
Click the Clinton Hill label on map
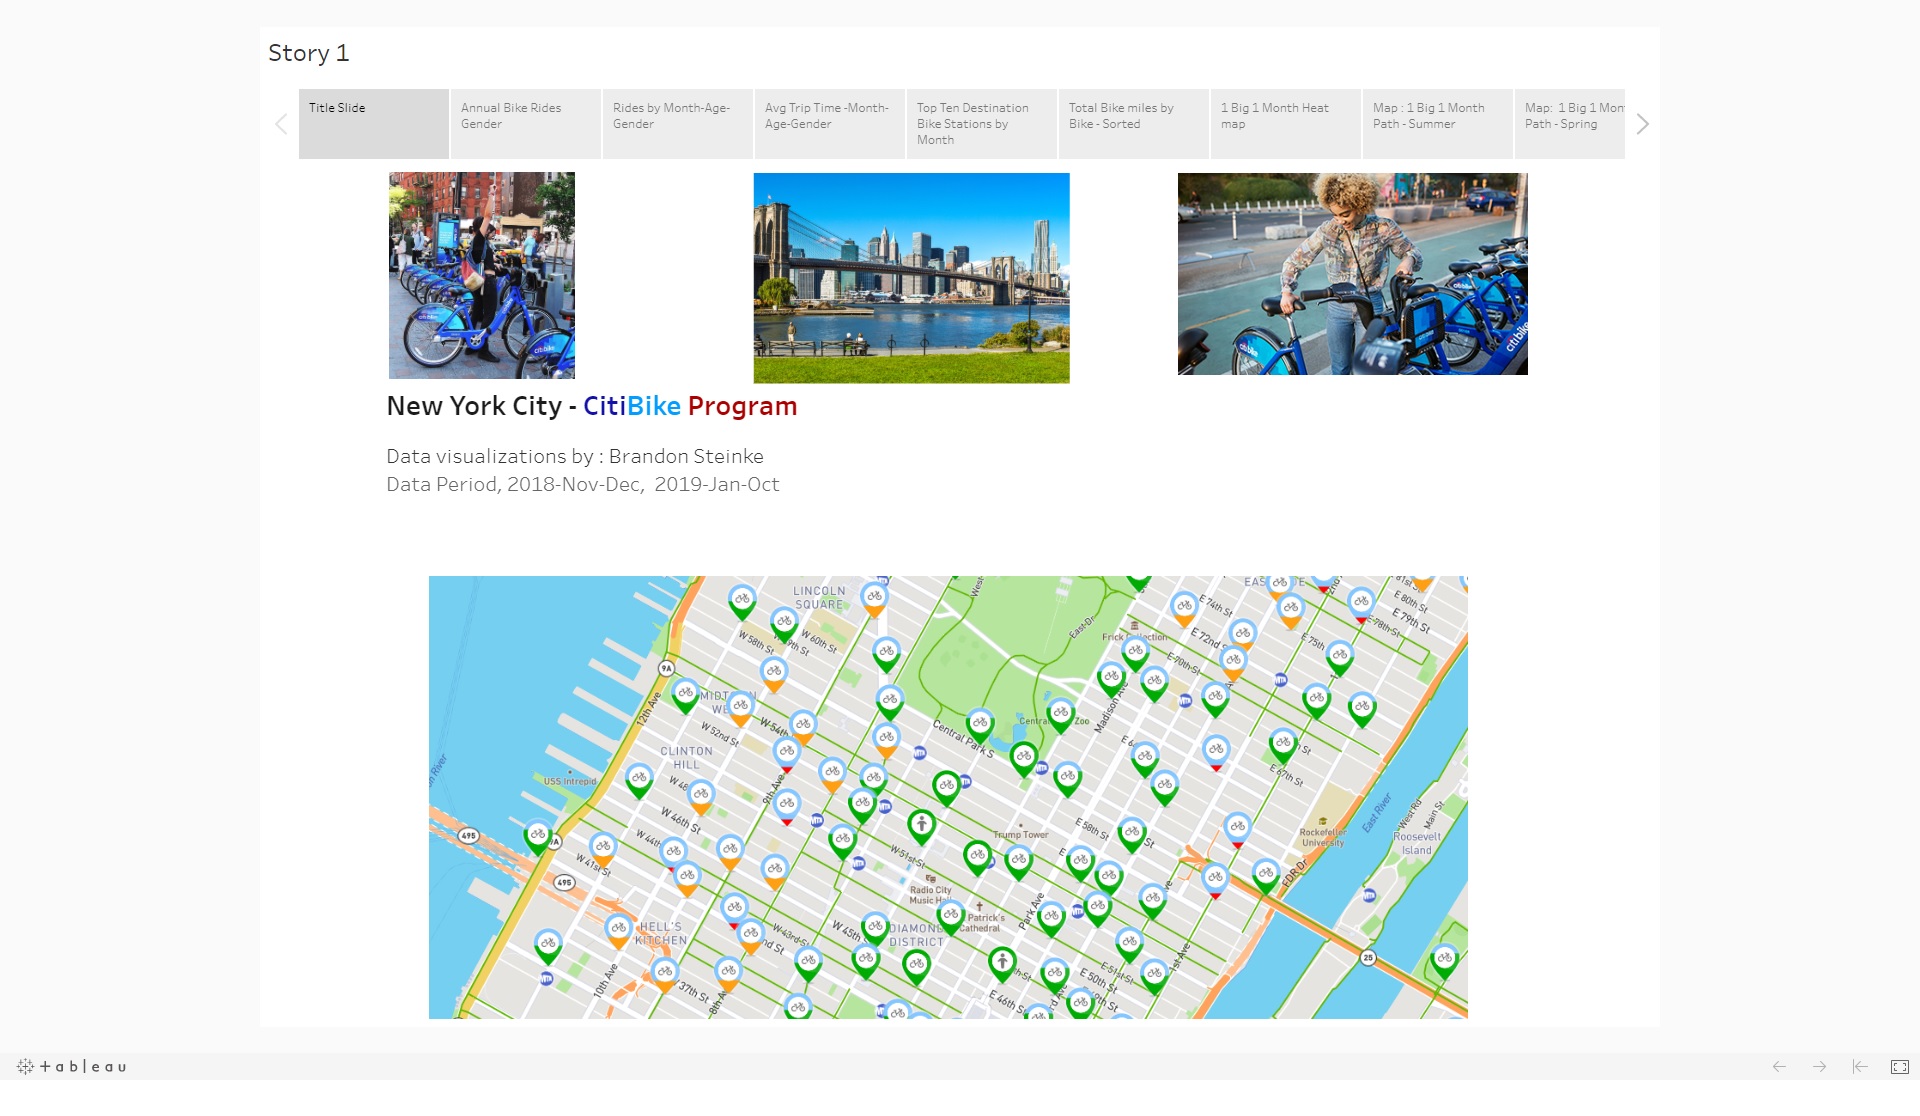pos(687,758)
